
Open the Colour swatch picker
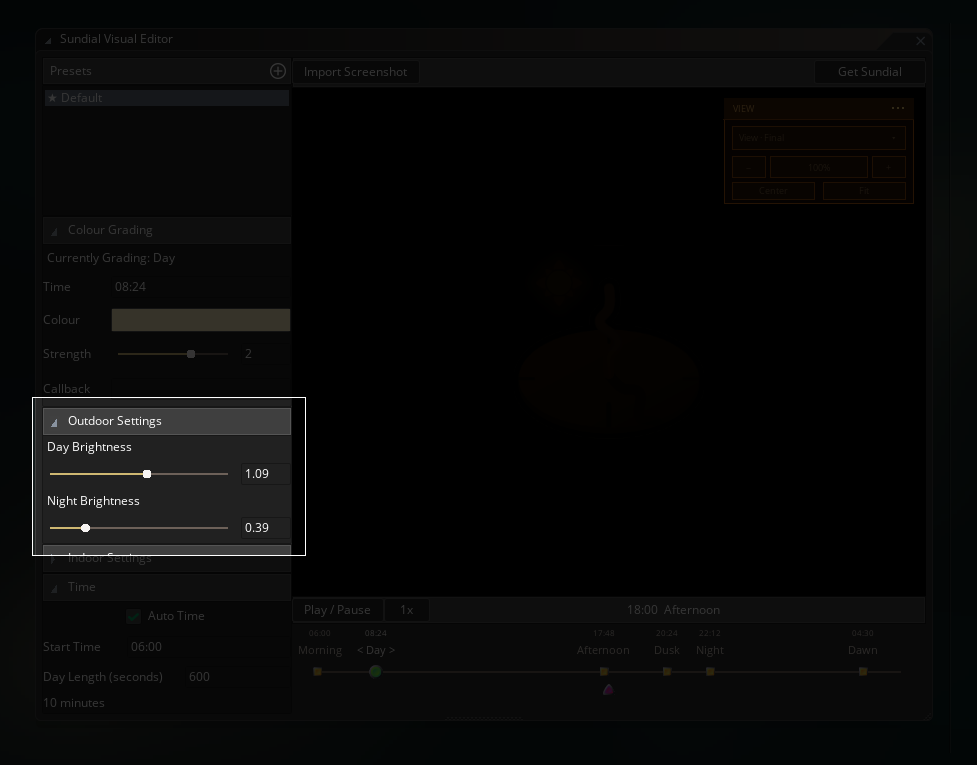[201, 320]
